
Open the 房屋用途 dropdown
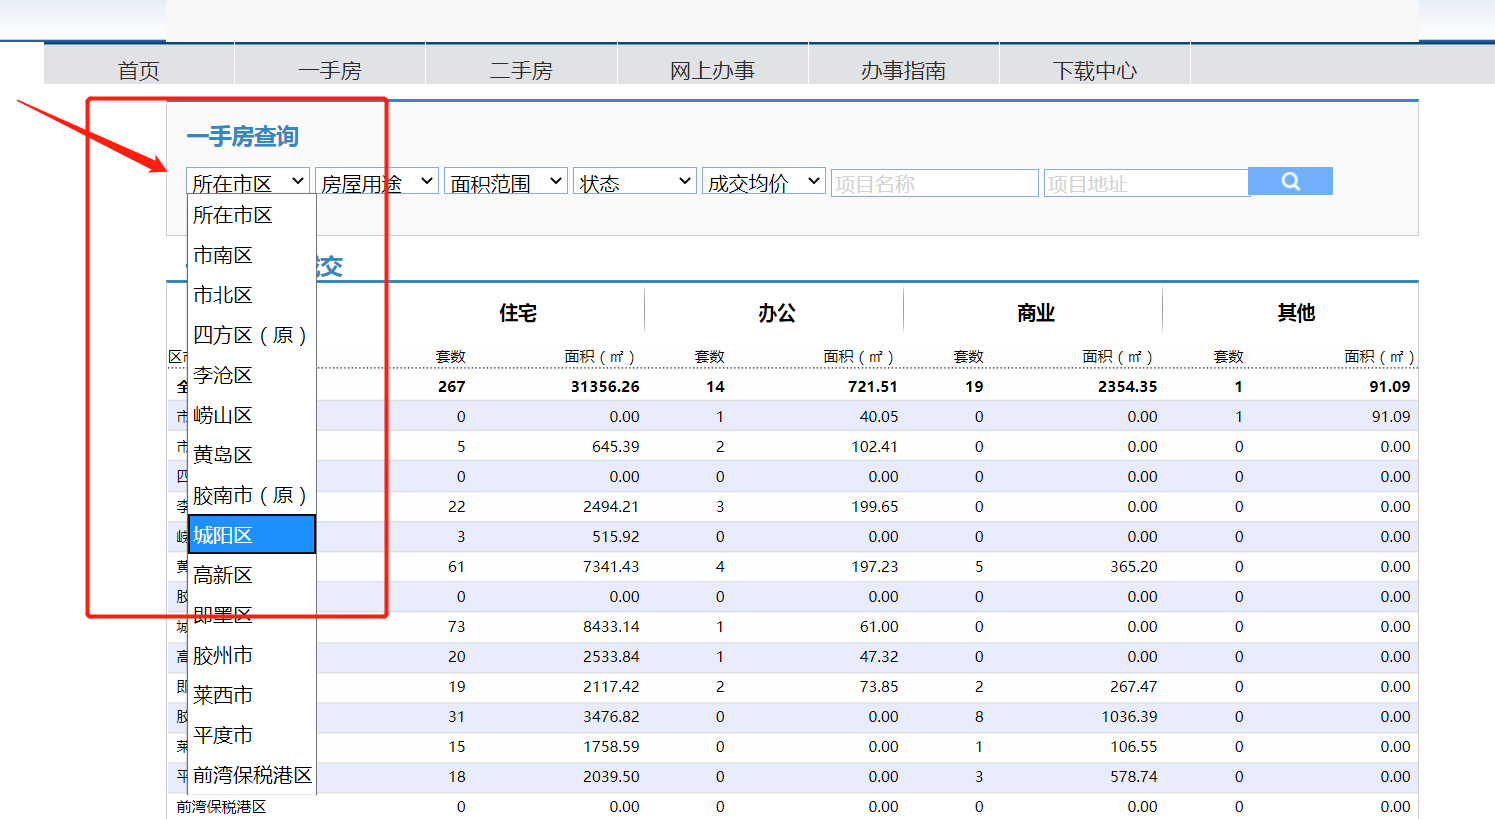(377, 181)
